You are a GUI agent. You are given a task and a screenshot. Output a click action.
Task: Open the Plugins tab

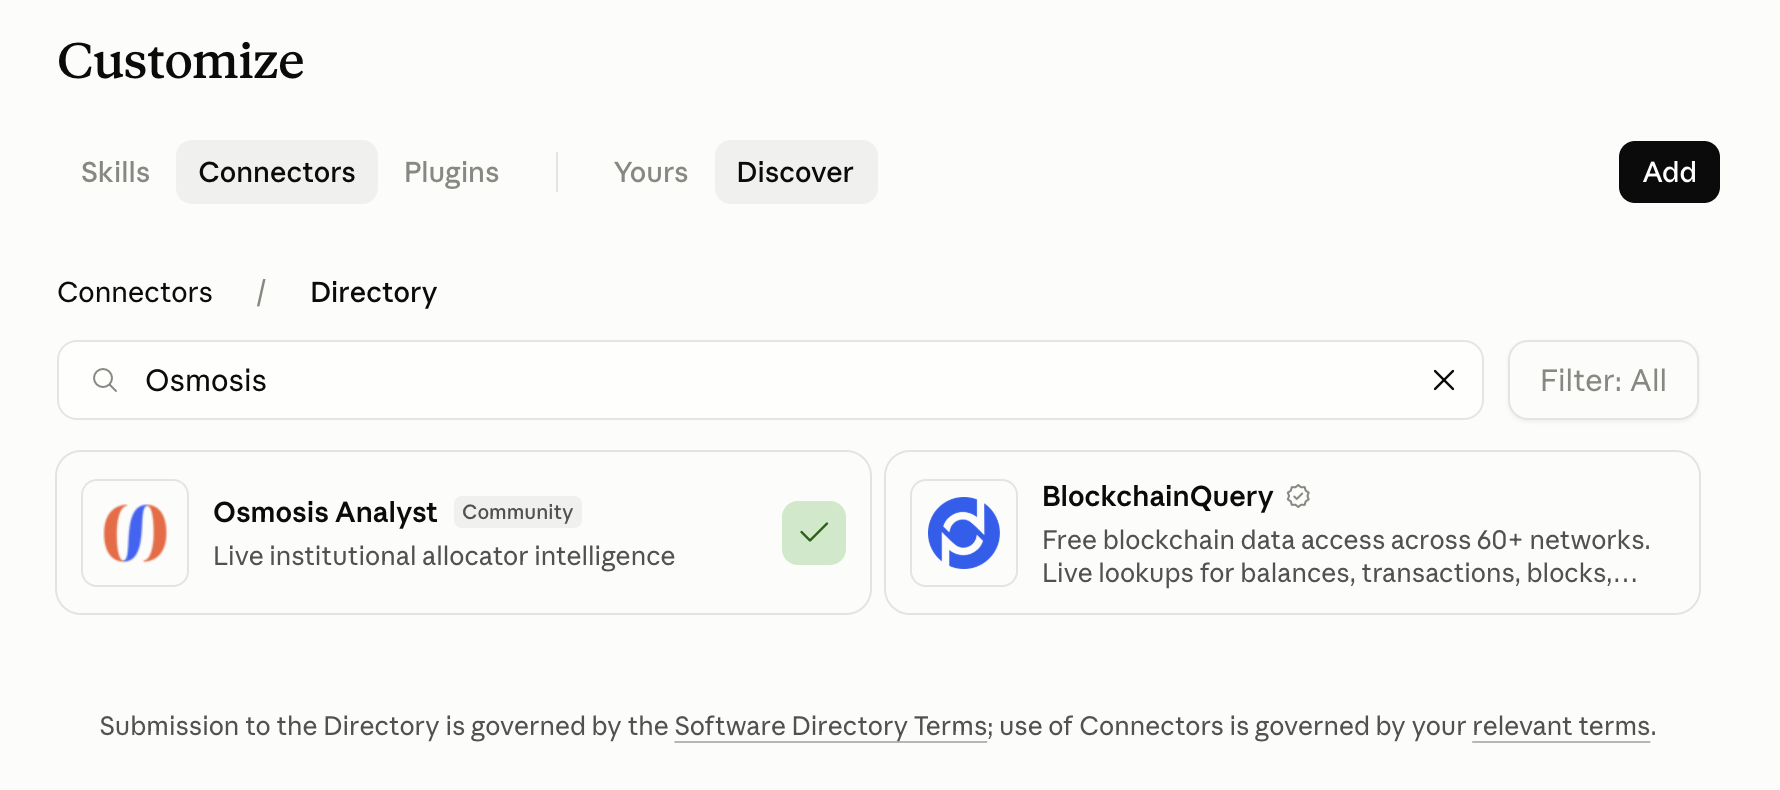(x=451, y=172)
